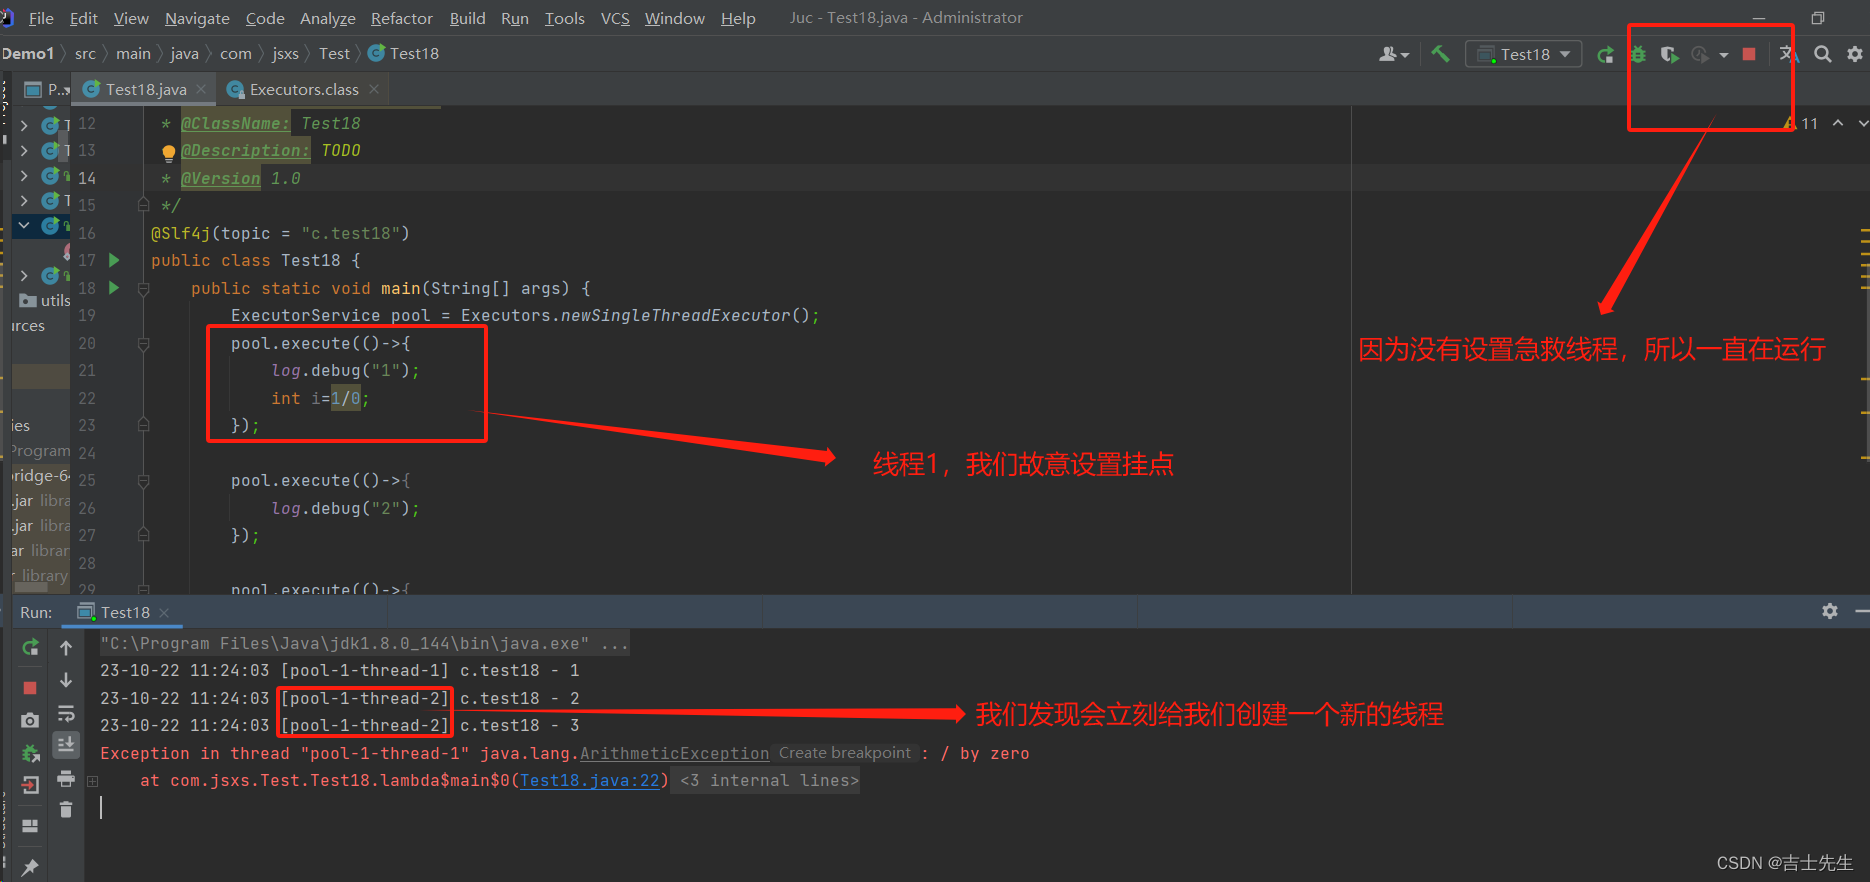Click the Down stack trace arrow
The height and width of the screenshot is (882, 1870).
[x=66, y=680]
